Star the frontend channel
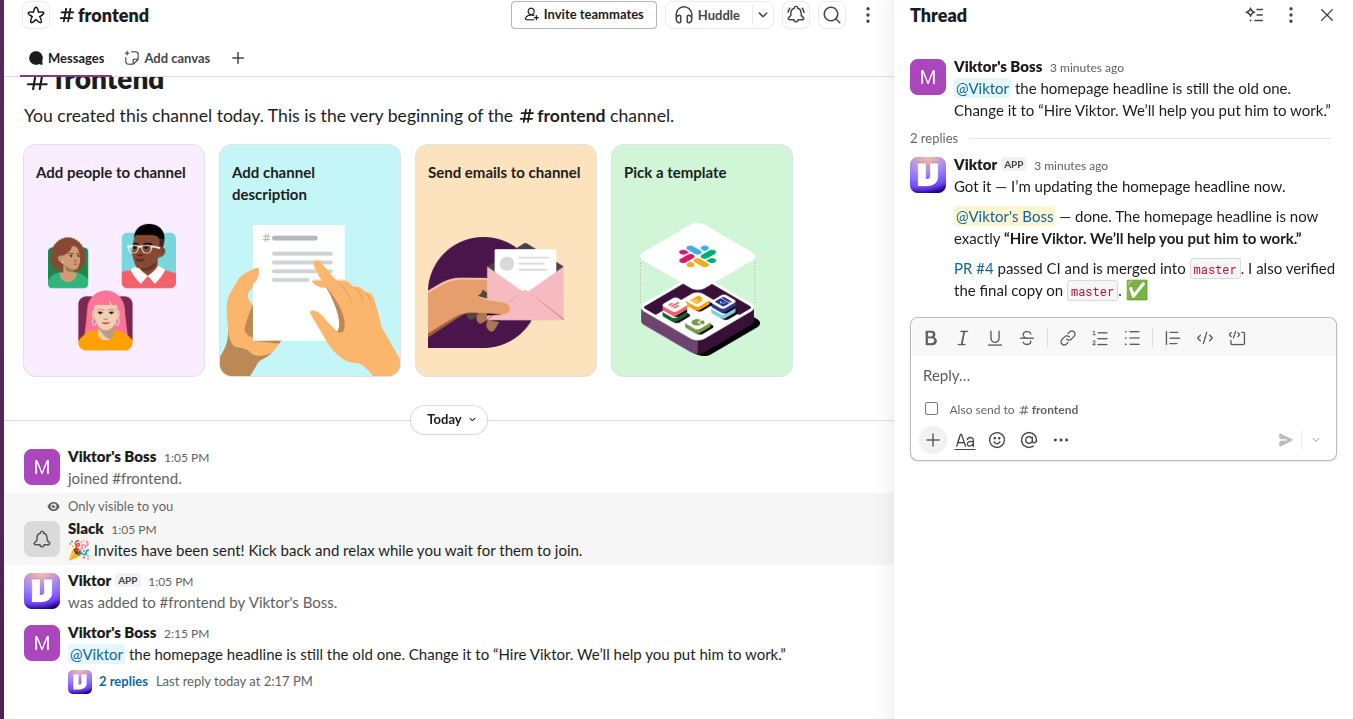 tap(36, 15)
